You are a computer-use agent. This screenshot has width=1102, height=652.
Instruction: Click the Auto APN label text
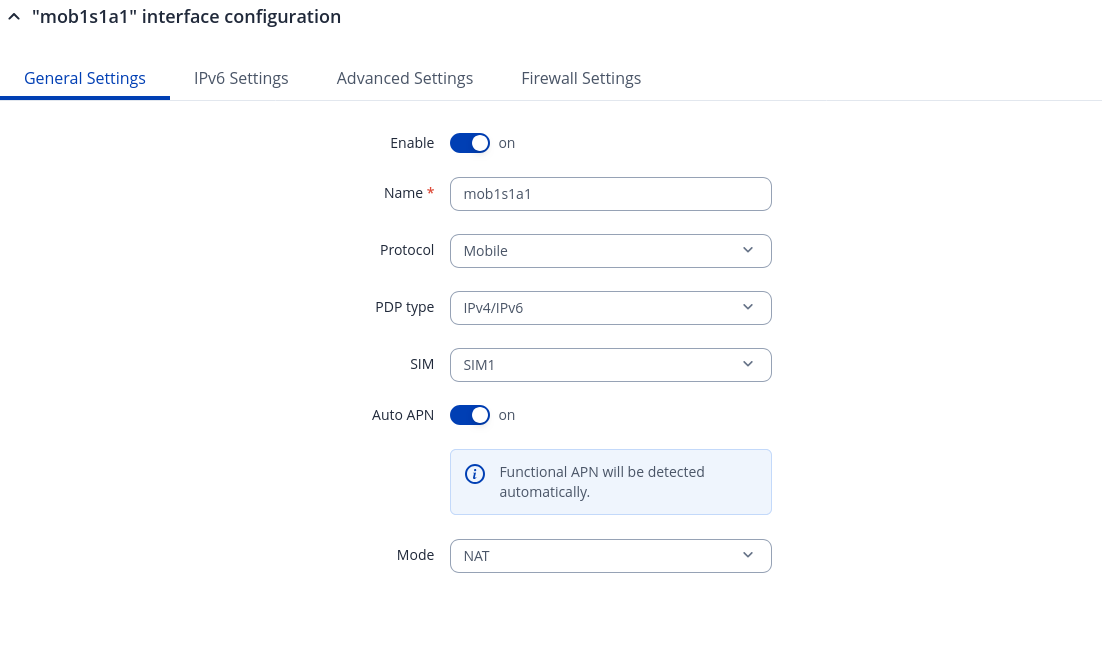tap(402, 415)
